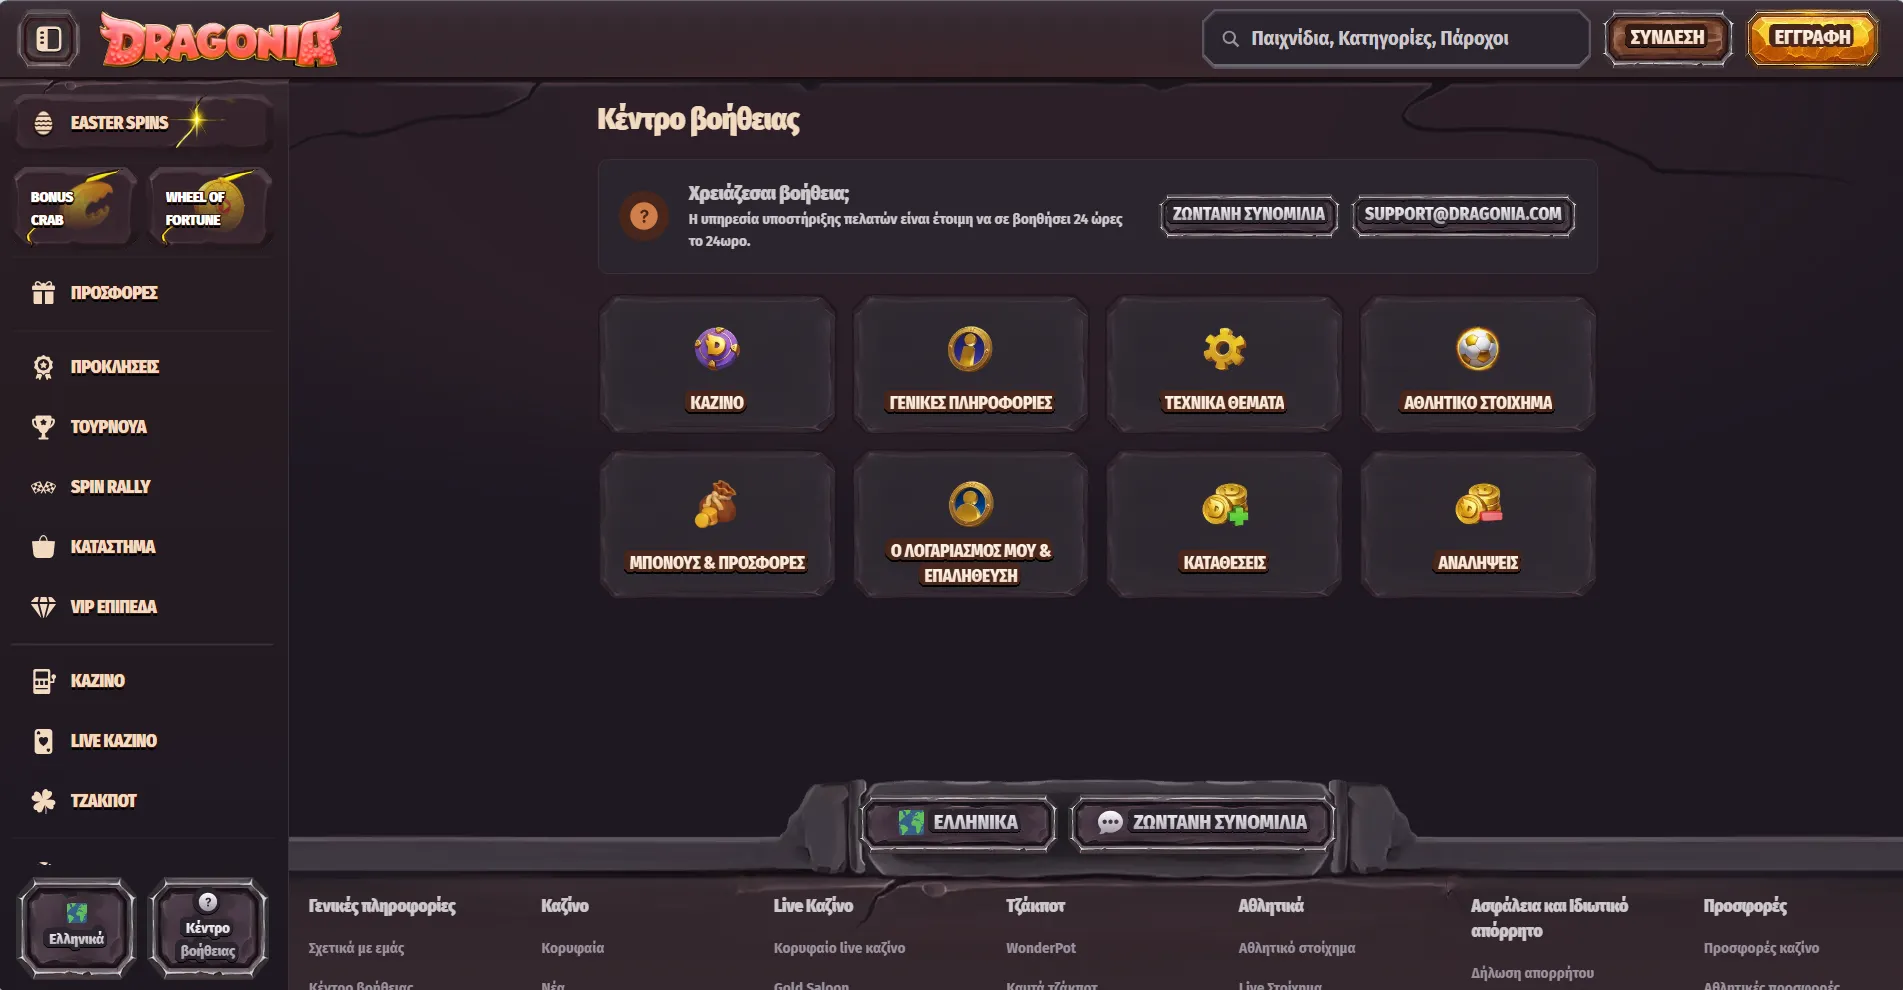Image resolution: width=1903 pixels, height=990 pixels.
Task: Click the orange ΕΓΓΡΑΦΗ register button
Action: coord(1812,38)
